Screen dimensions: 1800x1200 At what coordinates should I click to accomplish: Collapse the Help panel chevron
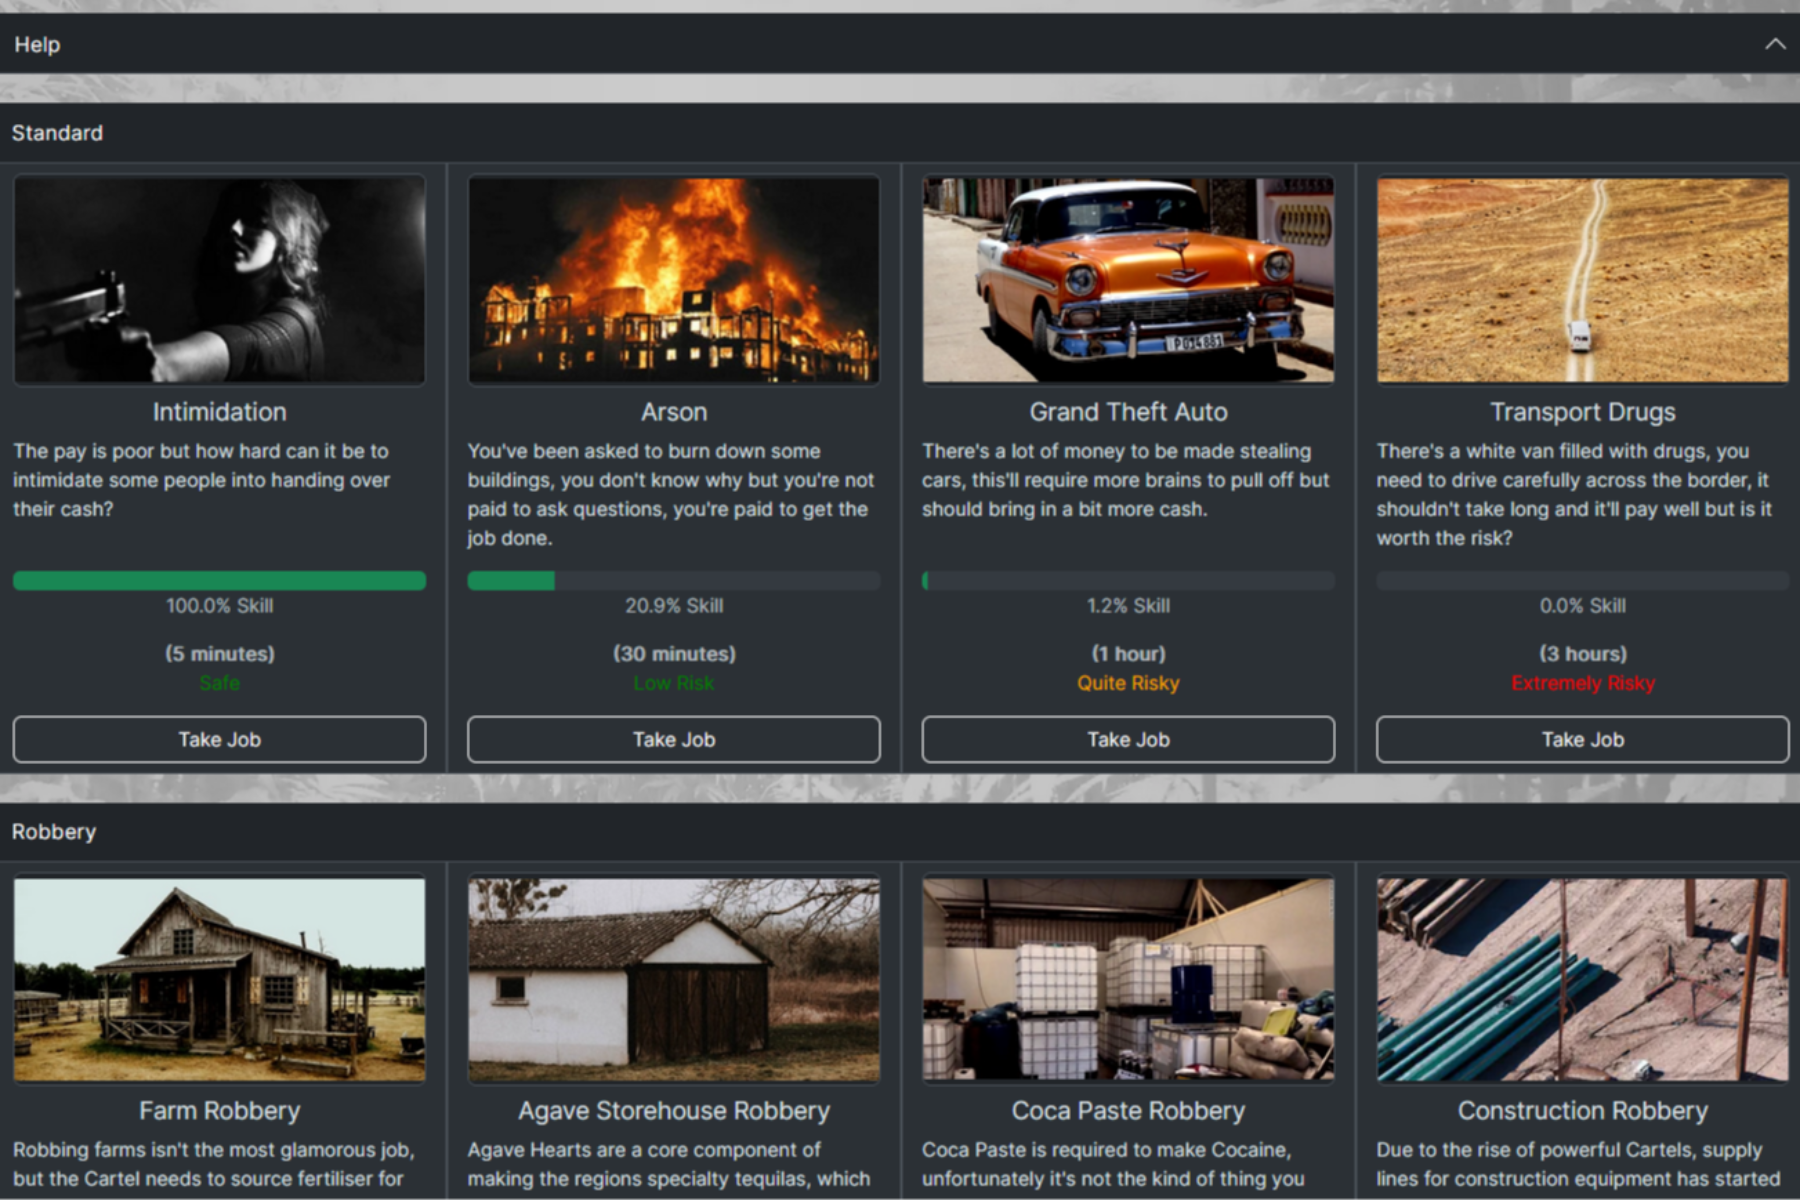1774,44
